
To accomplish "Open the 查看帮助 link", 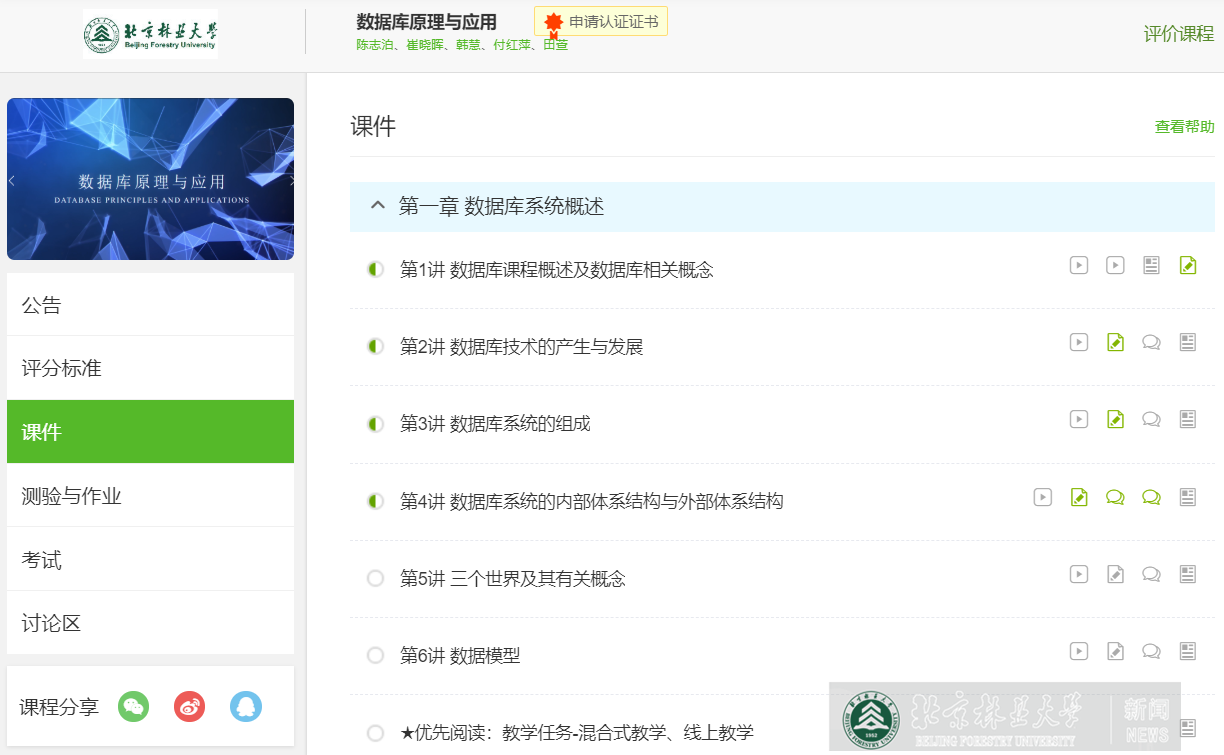I will [x=1184, y=127].
